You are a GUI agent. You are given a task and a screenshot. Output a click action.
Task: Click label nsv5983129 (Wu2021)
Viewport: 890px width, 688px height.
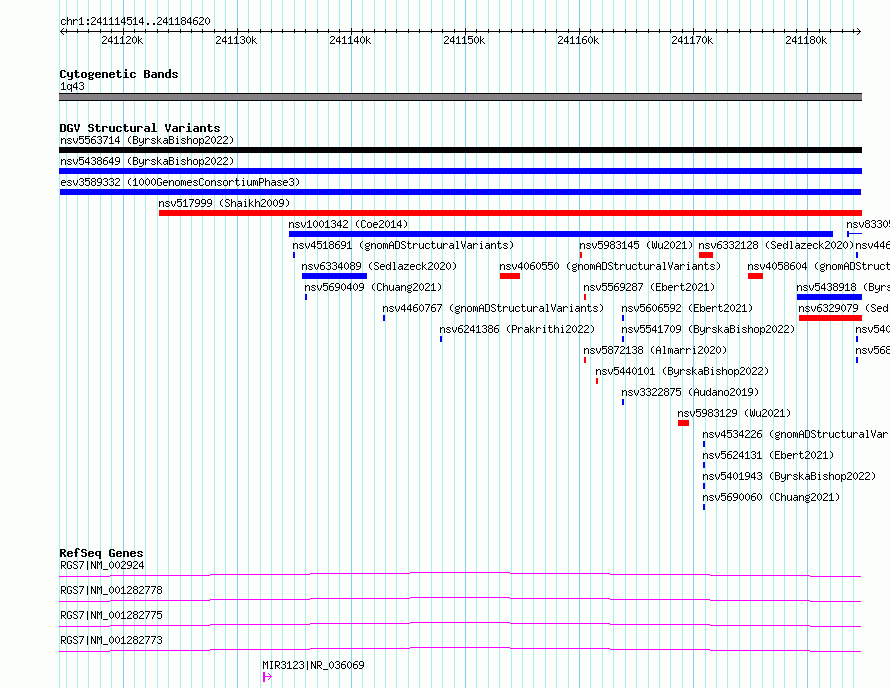(x=734, y=413)
